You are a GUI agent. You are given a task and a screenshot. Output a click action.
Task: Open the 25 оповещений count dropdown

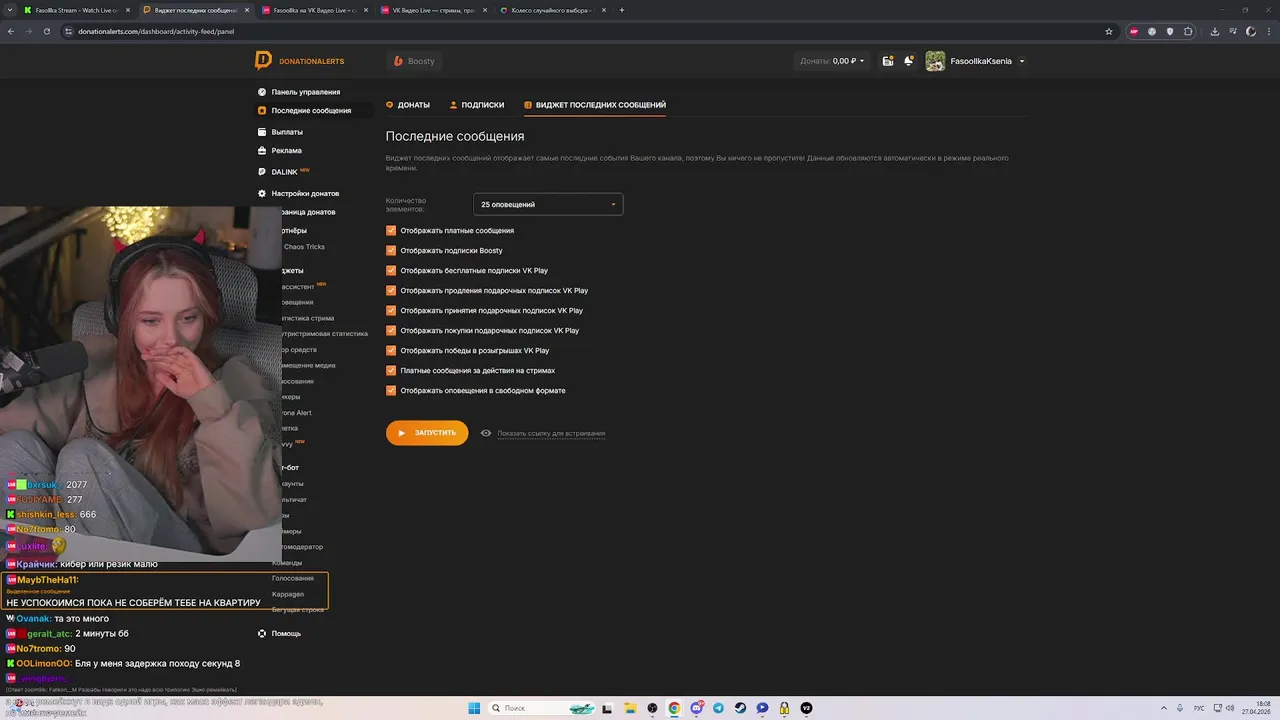548,204
